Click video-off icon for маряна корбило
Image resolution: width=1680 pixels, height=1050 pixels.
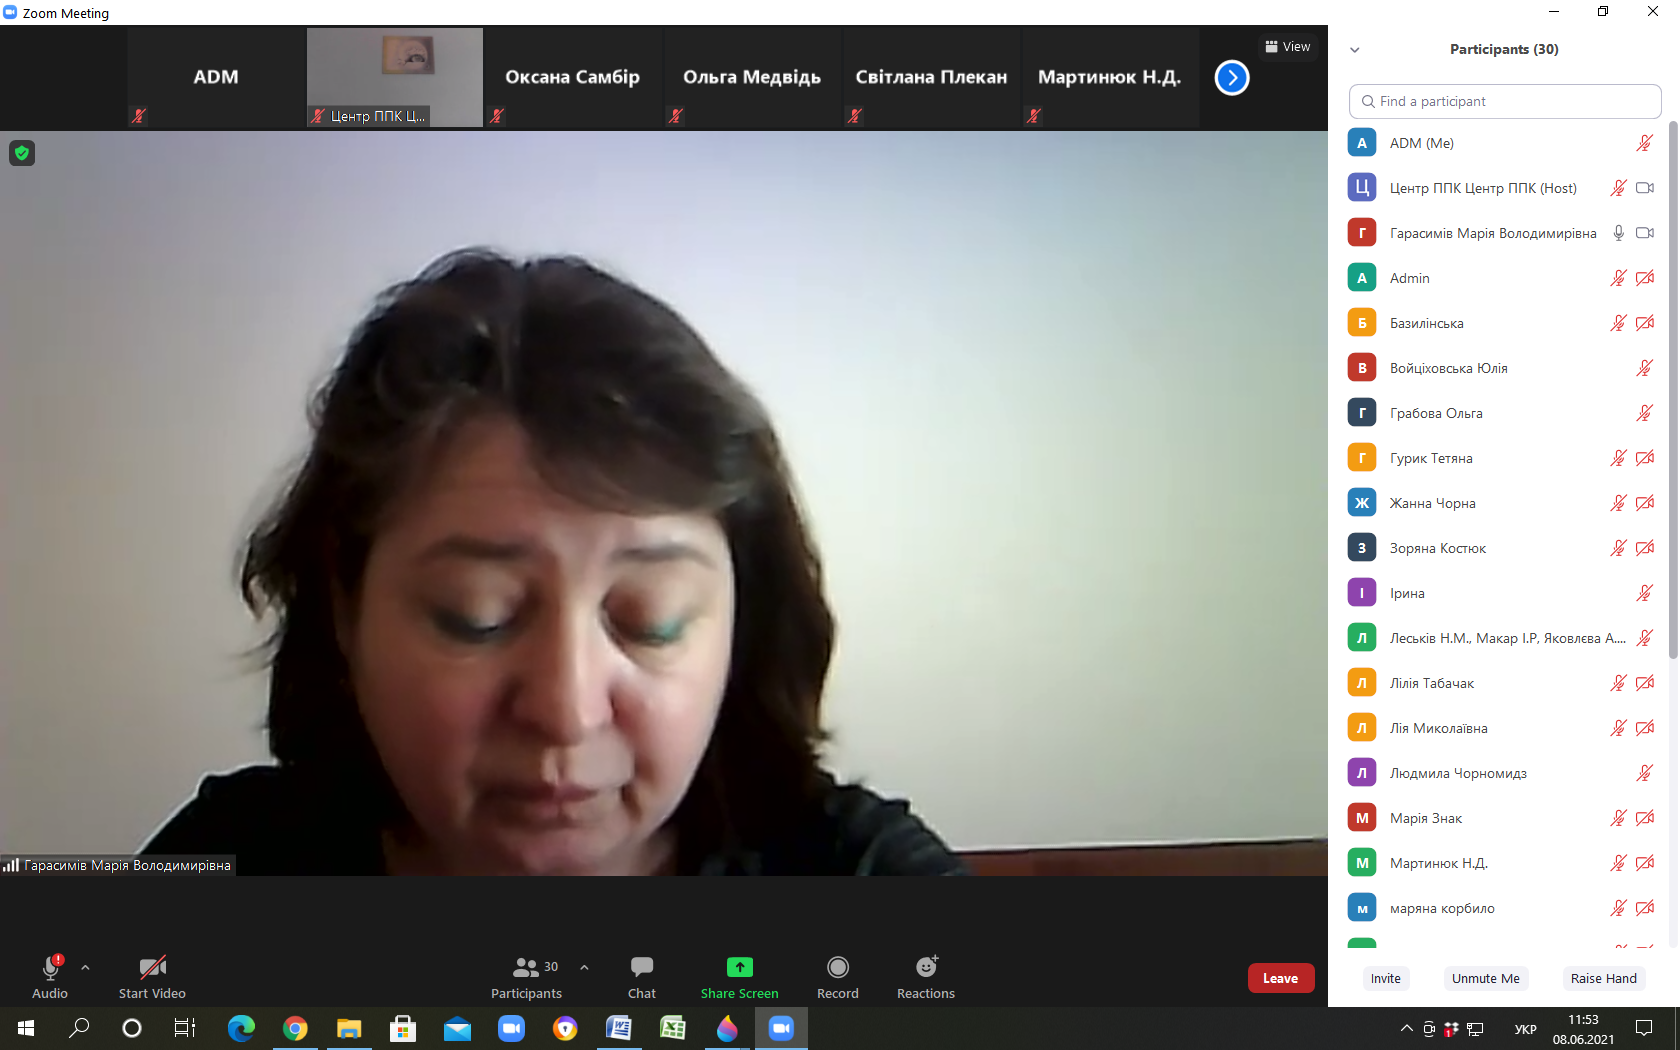click(x=1645, y=908)
